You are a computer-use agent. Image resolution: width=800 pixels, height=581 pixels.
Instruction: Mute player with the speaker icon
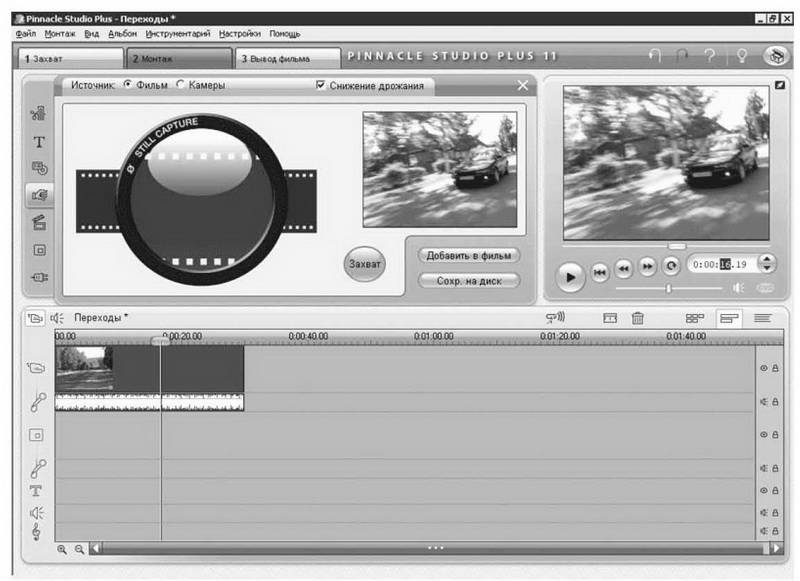pyautogui.click(x=738, y=288)
